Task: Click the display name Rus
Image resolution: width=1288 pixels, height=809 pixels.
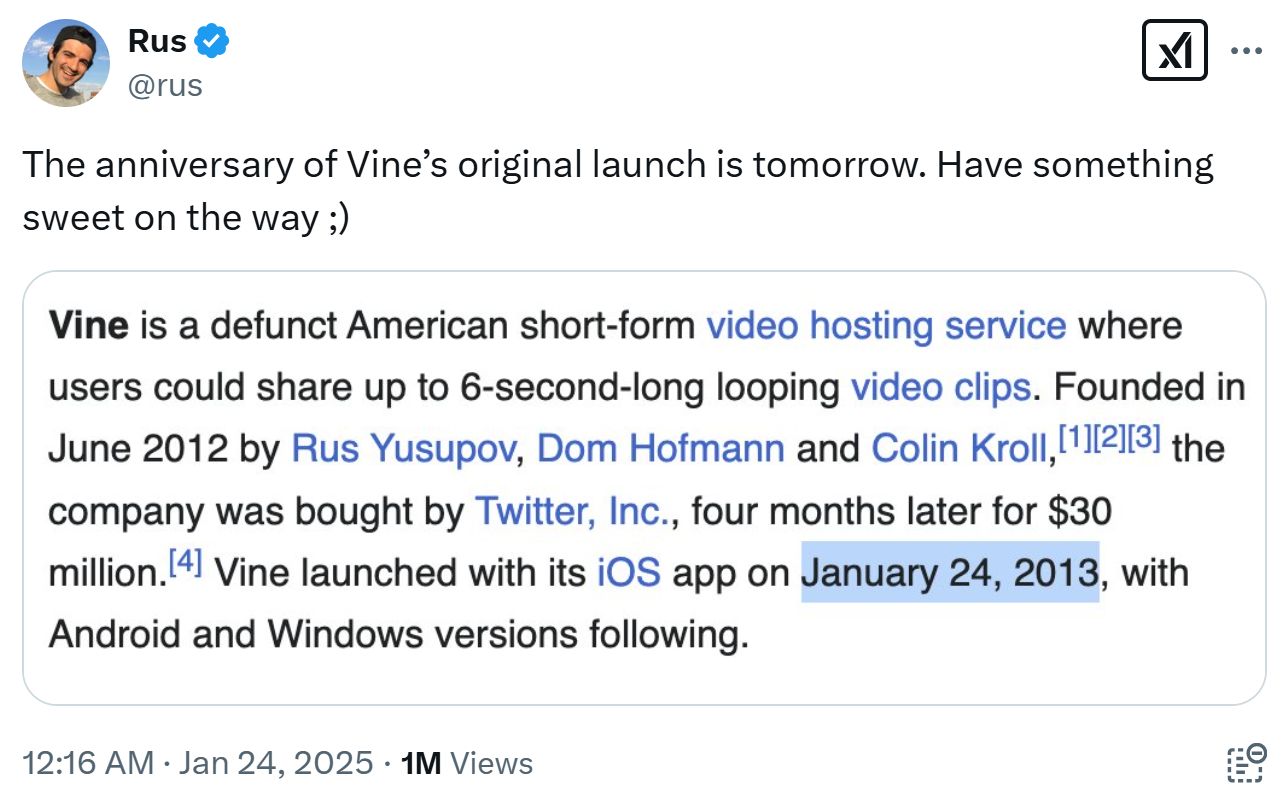Action: pyautogui.click(x=157, y=42)
